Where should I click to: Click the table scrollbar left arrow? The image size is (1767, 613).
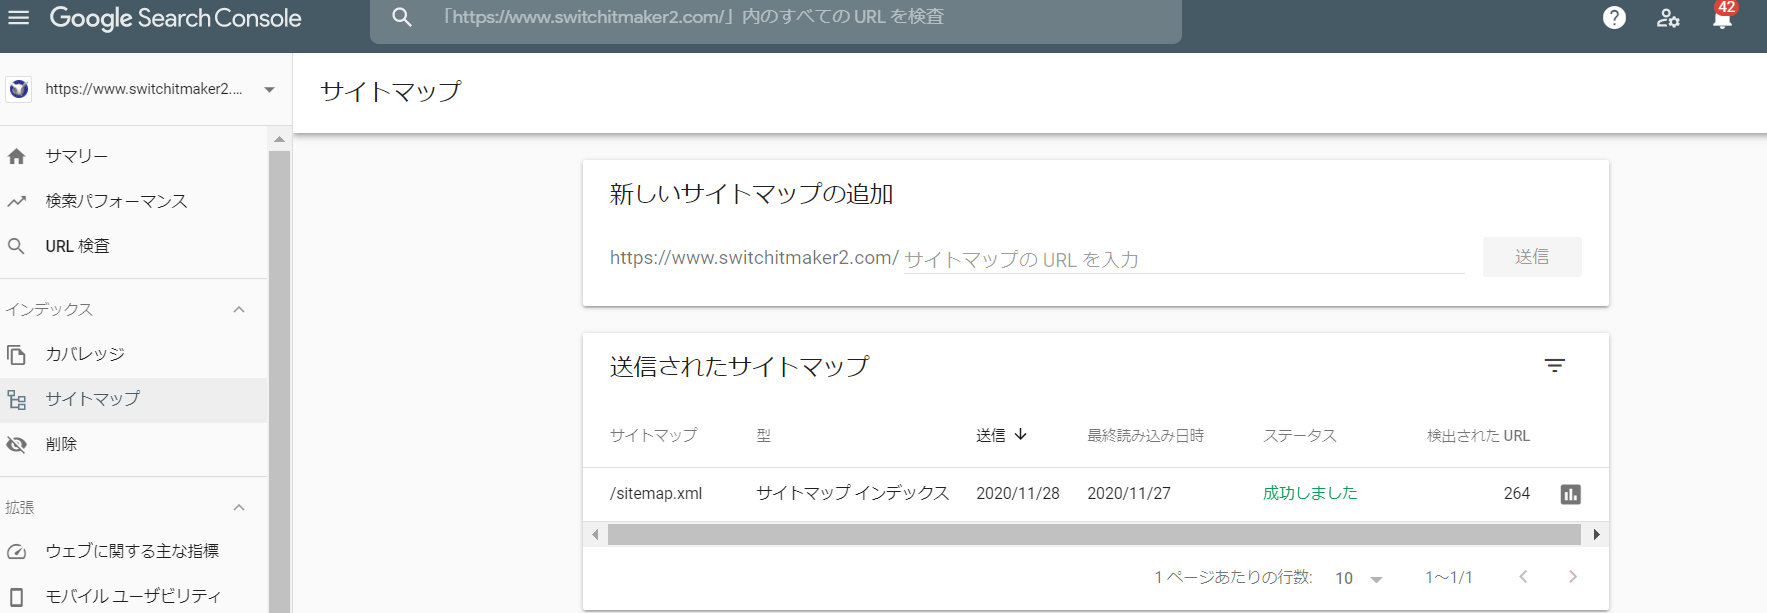pos(596,534)
